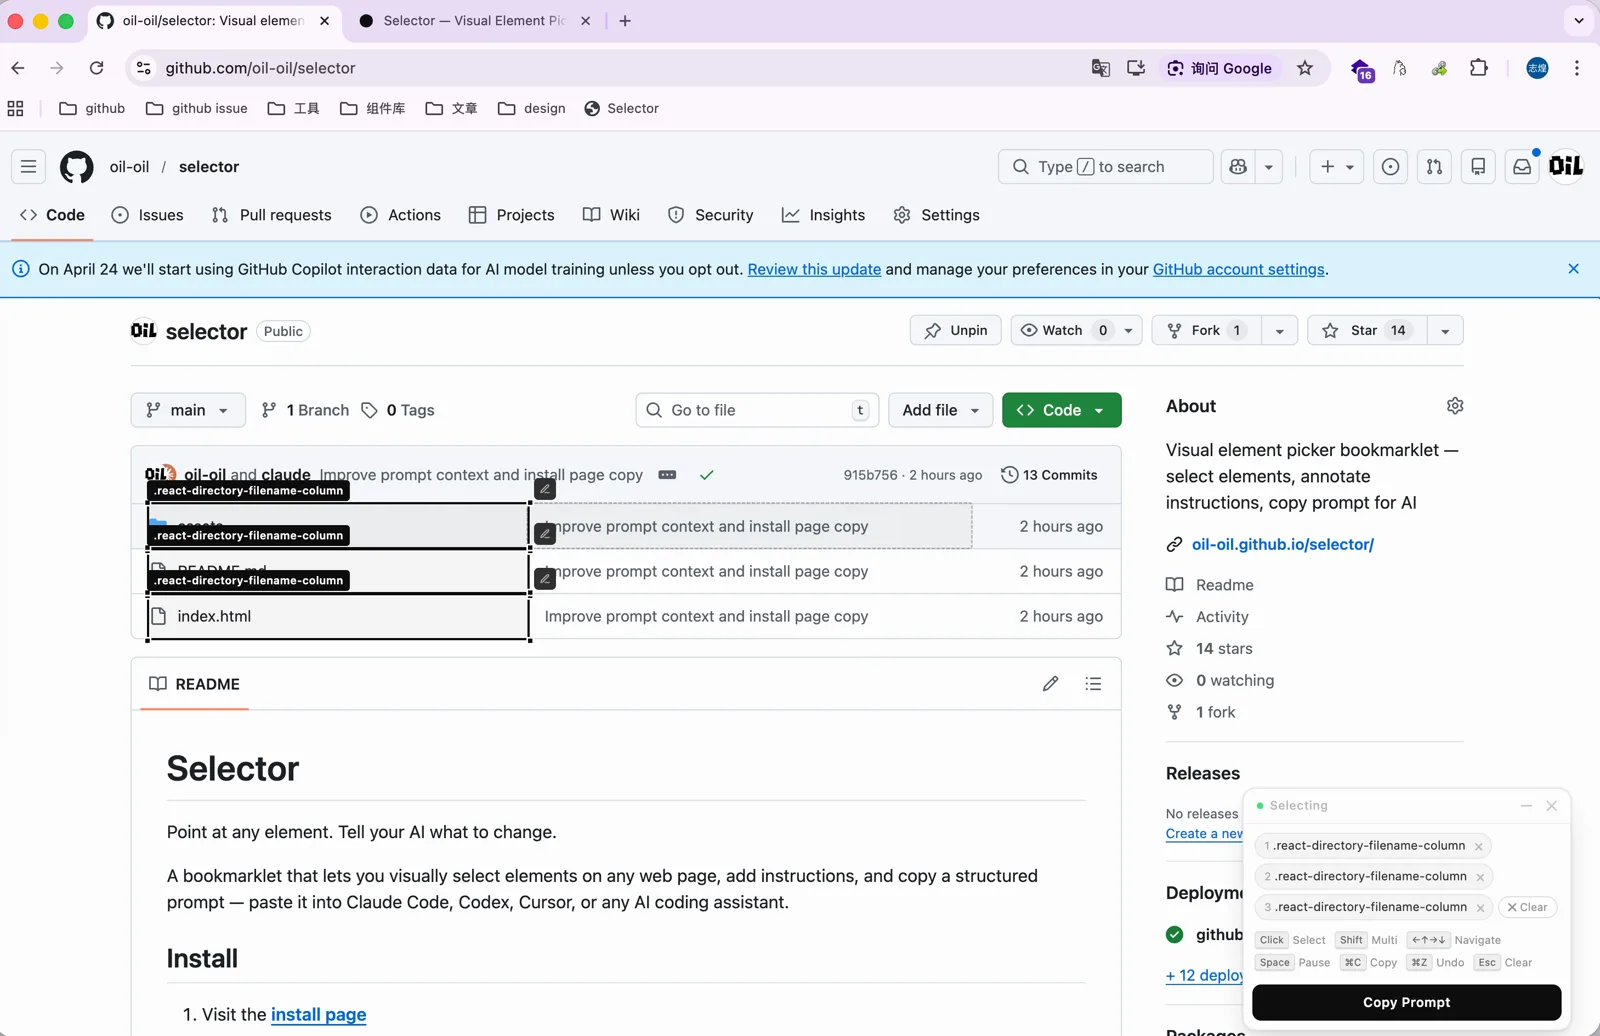Open the Security tab

click(x=711, y=215)
